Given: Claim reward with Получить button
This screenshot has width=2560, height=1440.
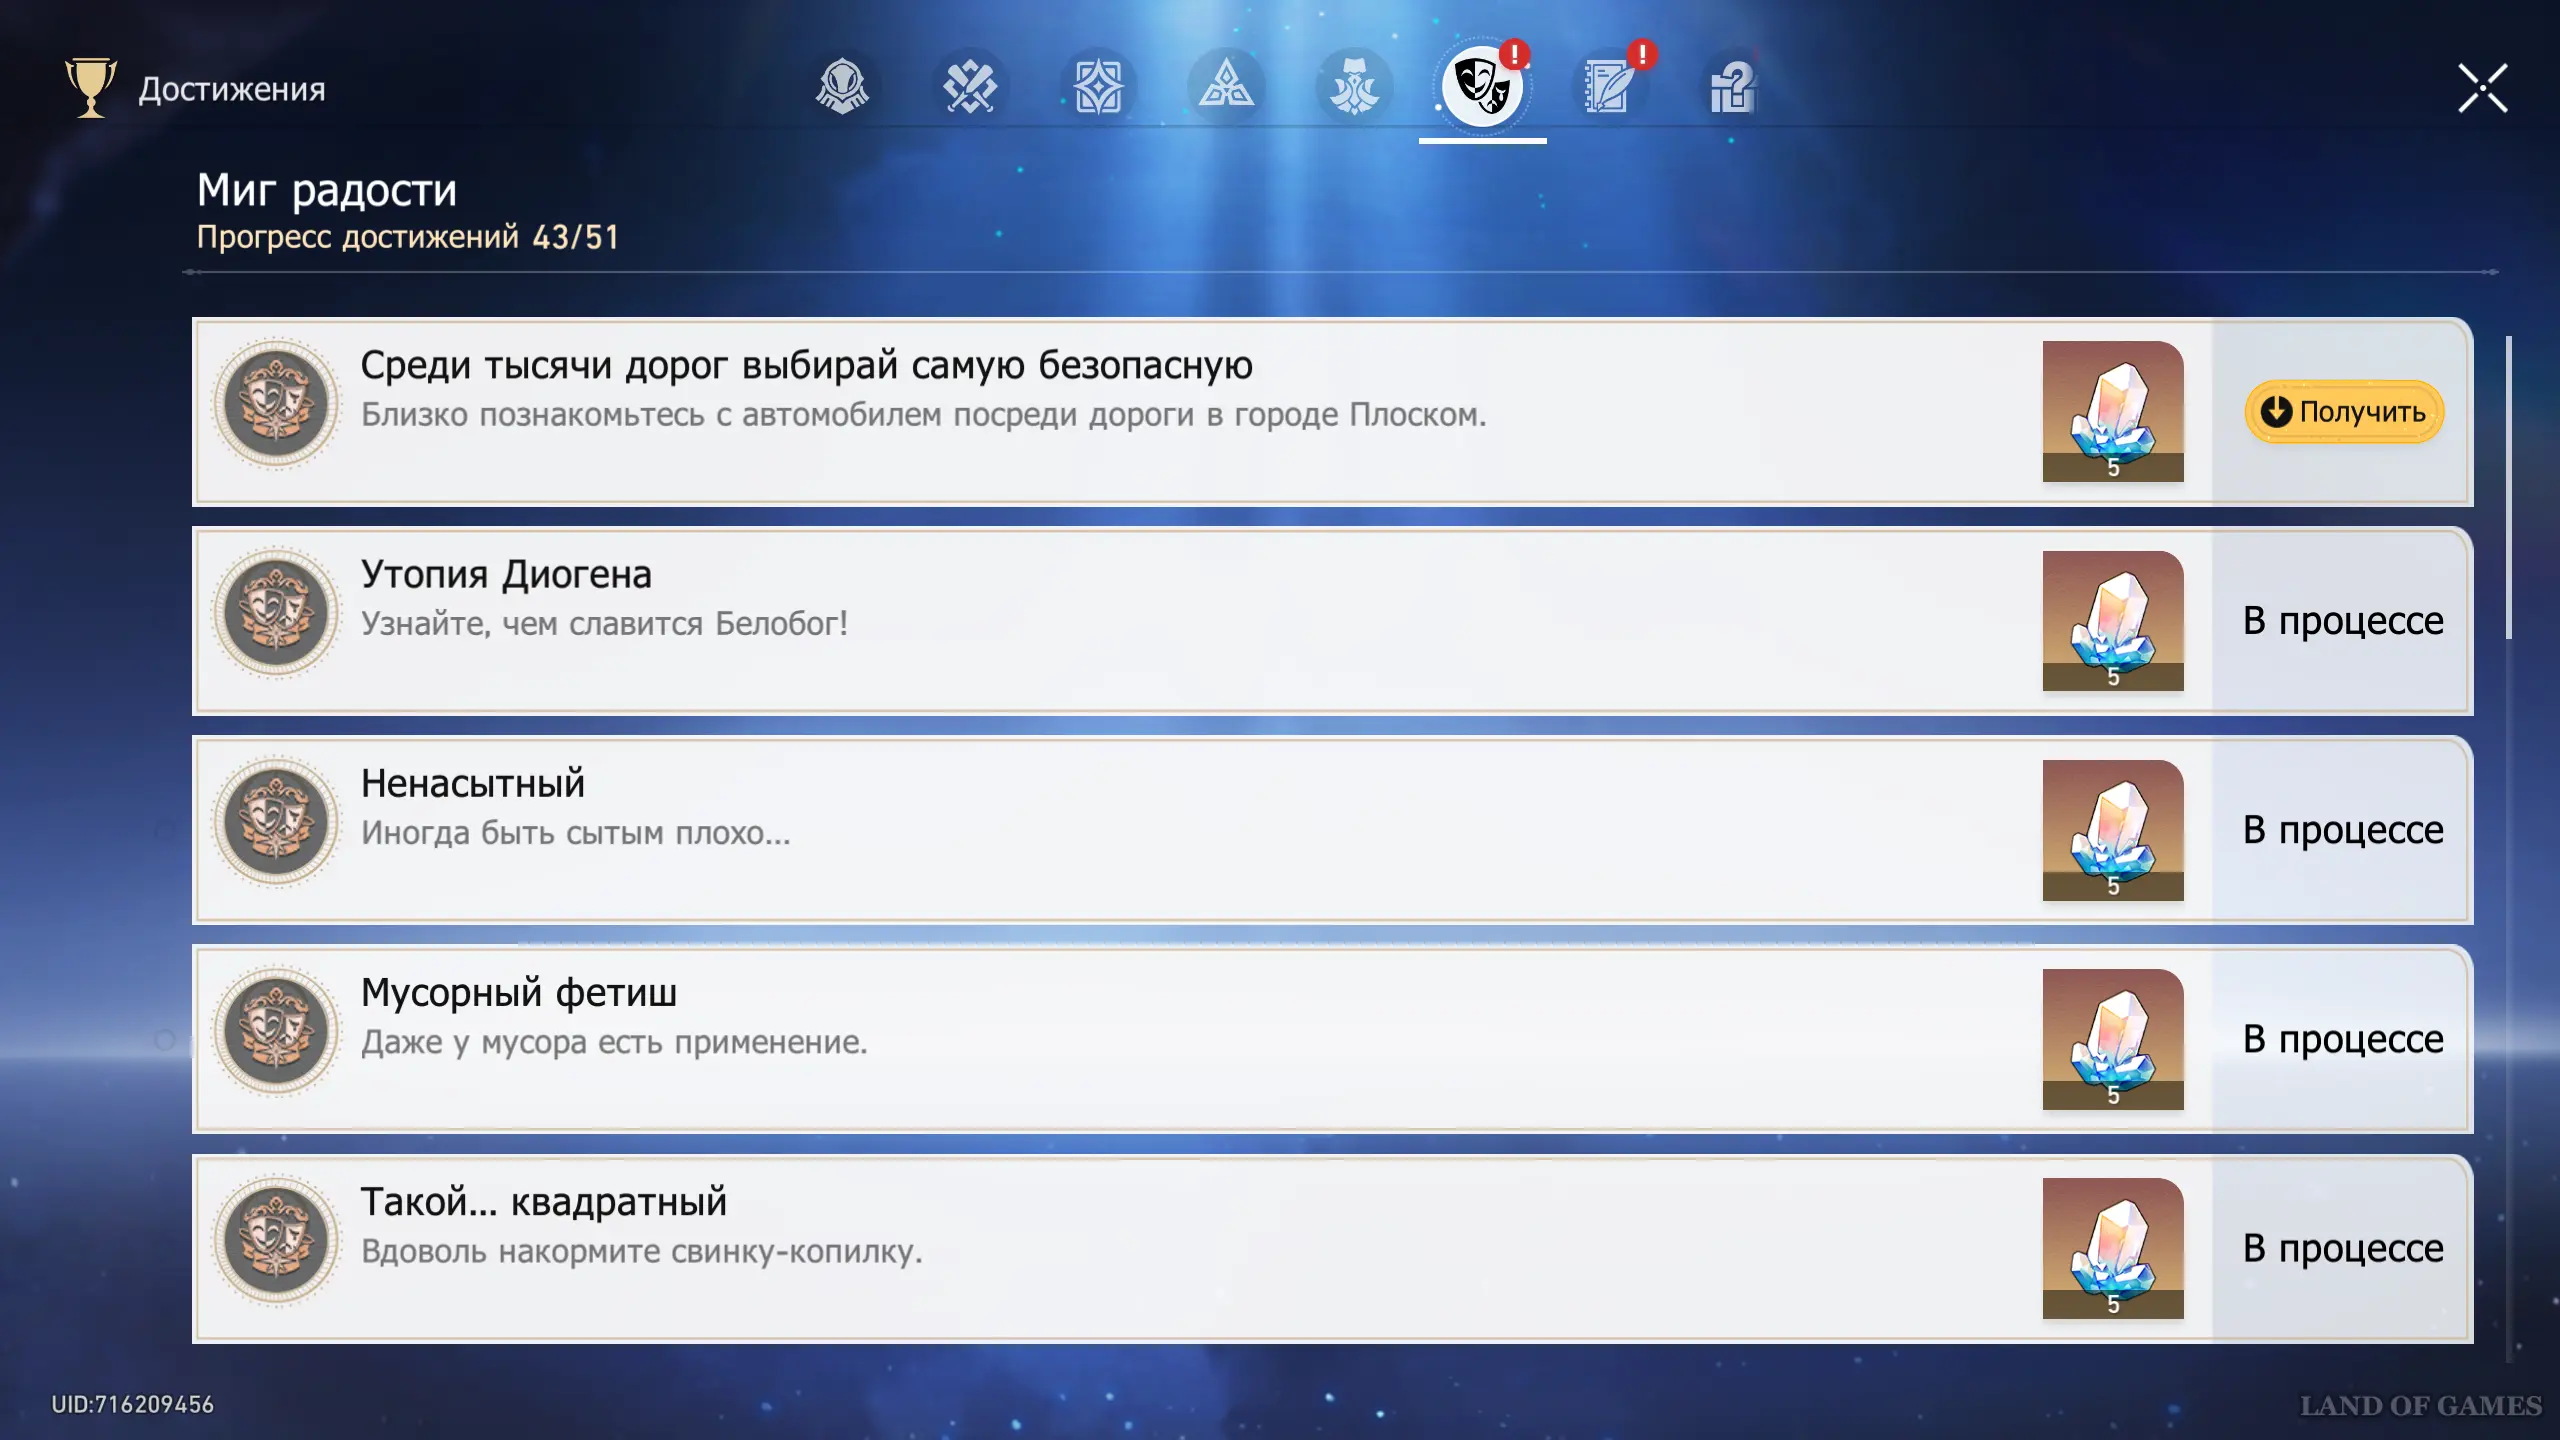Looking at the screenshot, I should point(2343,412).
